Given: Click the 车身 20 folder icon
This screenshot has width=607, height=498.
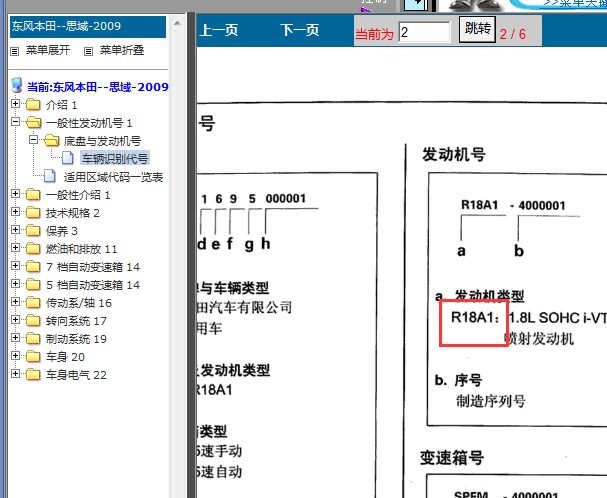Looking at the screenshot, I should pos(33,357).
